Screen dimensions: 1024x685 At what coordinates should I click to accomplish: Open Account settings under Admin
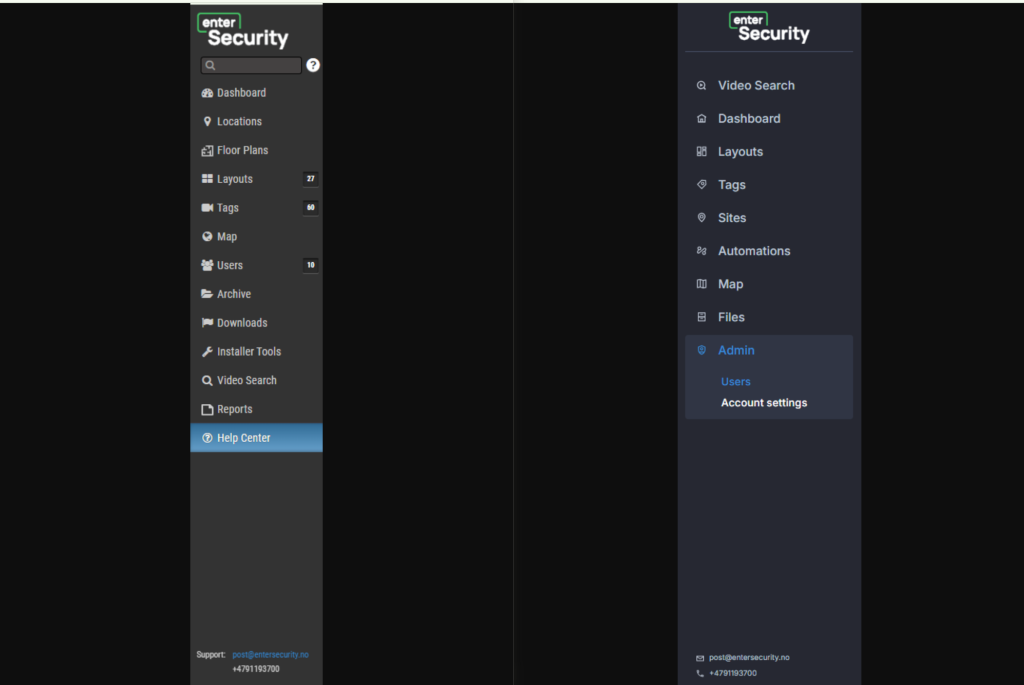click(x=764, y=403)
